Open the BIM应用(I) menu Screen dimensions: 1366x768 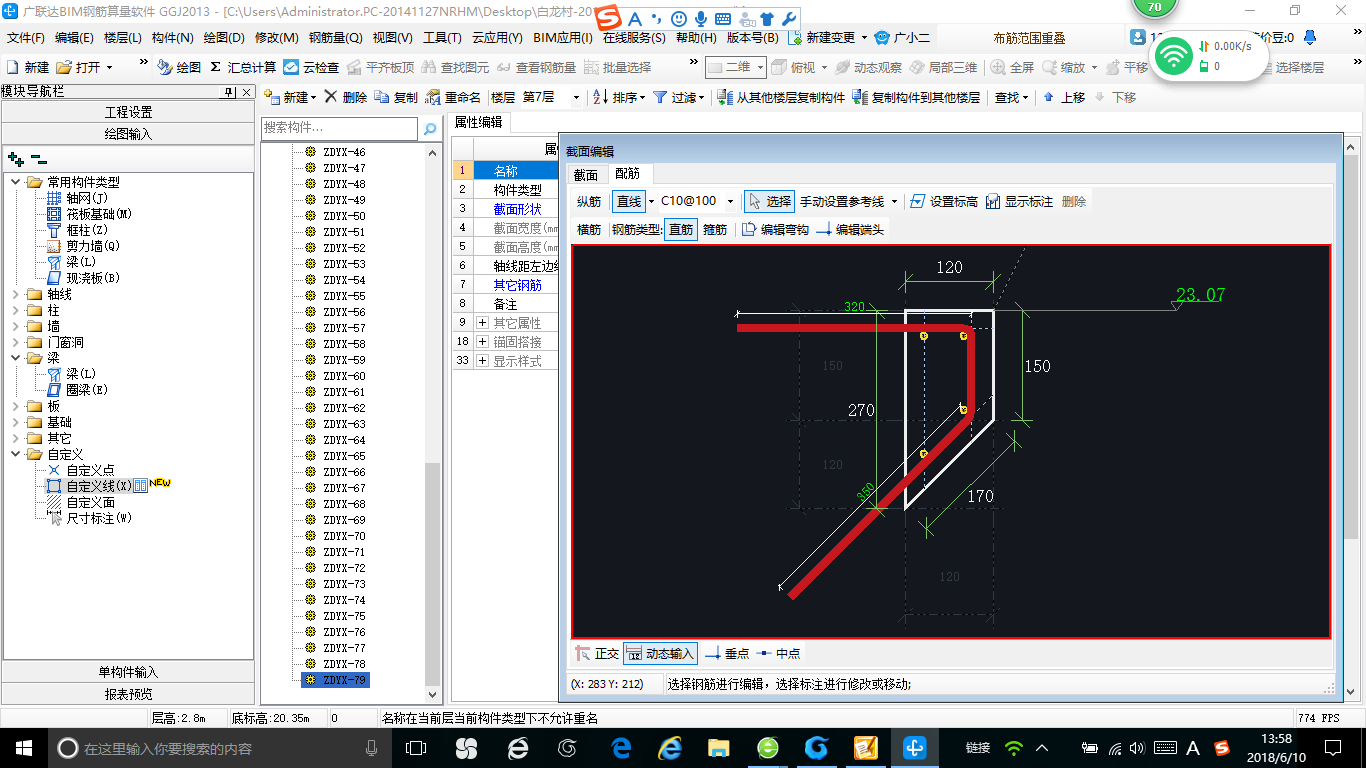coord(563,38)
